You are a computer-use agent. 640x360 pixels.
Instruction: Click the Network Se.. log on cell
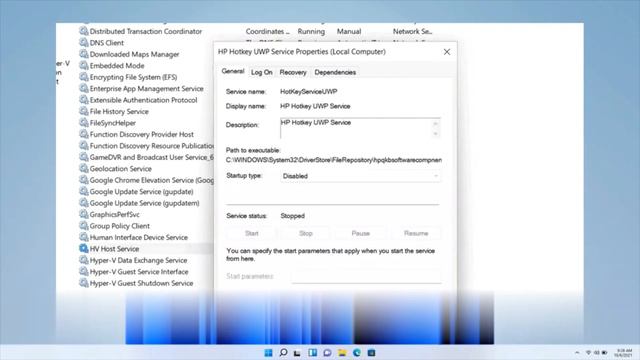click(412, 31)
